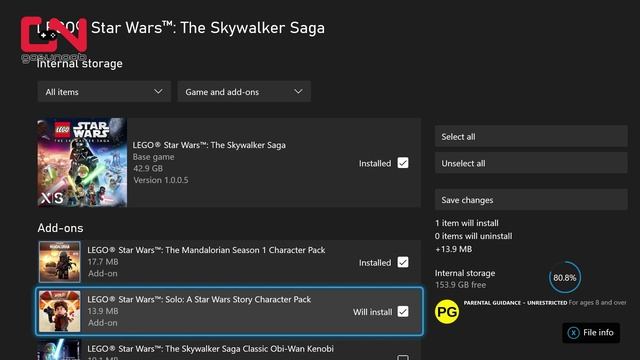This screenshot has width=640, height=360.
Task: Click the '17.7 MB' Mandalorian pack size
Action: [103, 262]
